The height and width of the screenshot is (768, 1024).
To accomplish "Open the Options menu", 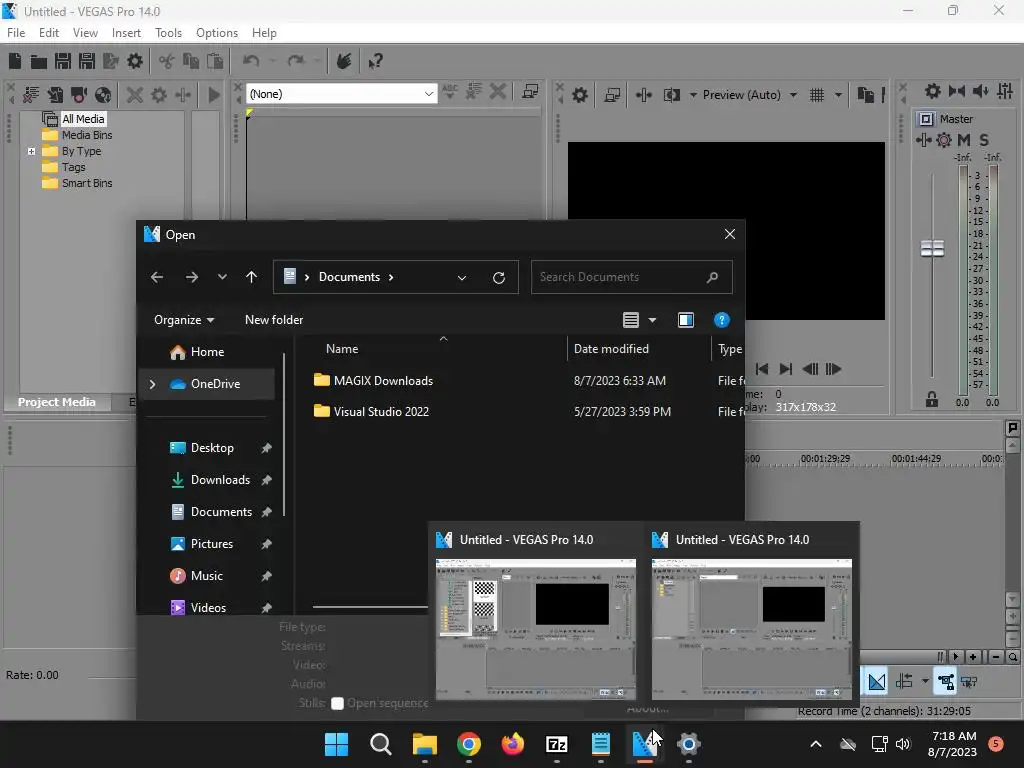I will 217,33.
